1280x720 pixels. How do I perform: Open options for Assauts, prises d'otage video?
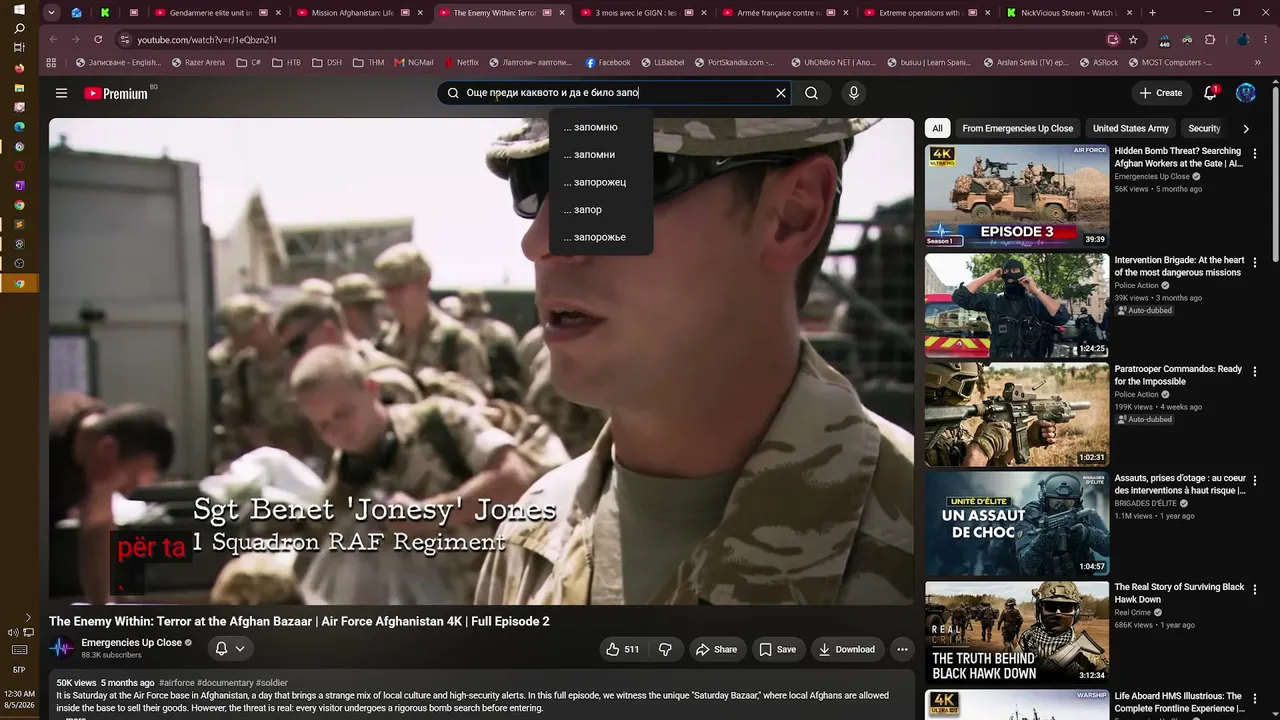tap(1255, 481)
